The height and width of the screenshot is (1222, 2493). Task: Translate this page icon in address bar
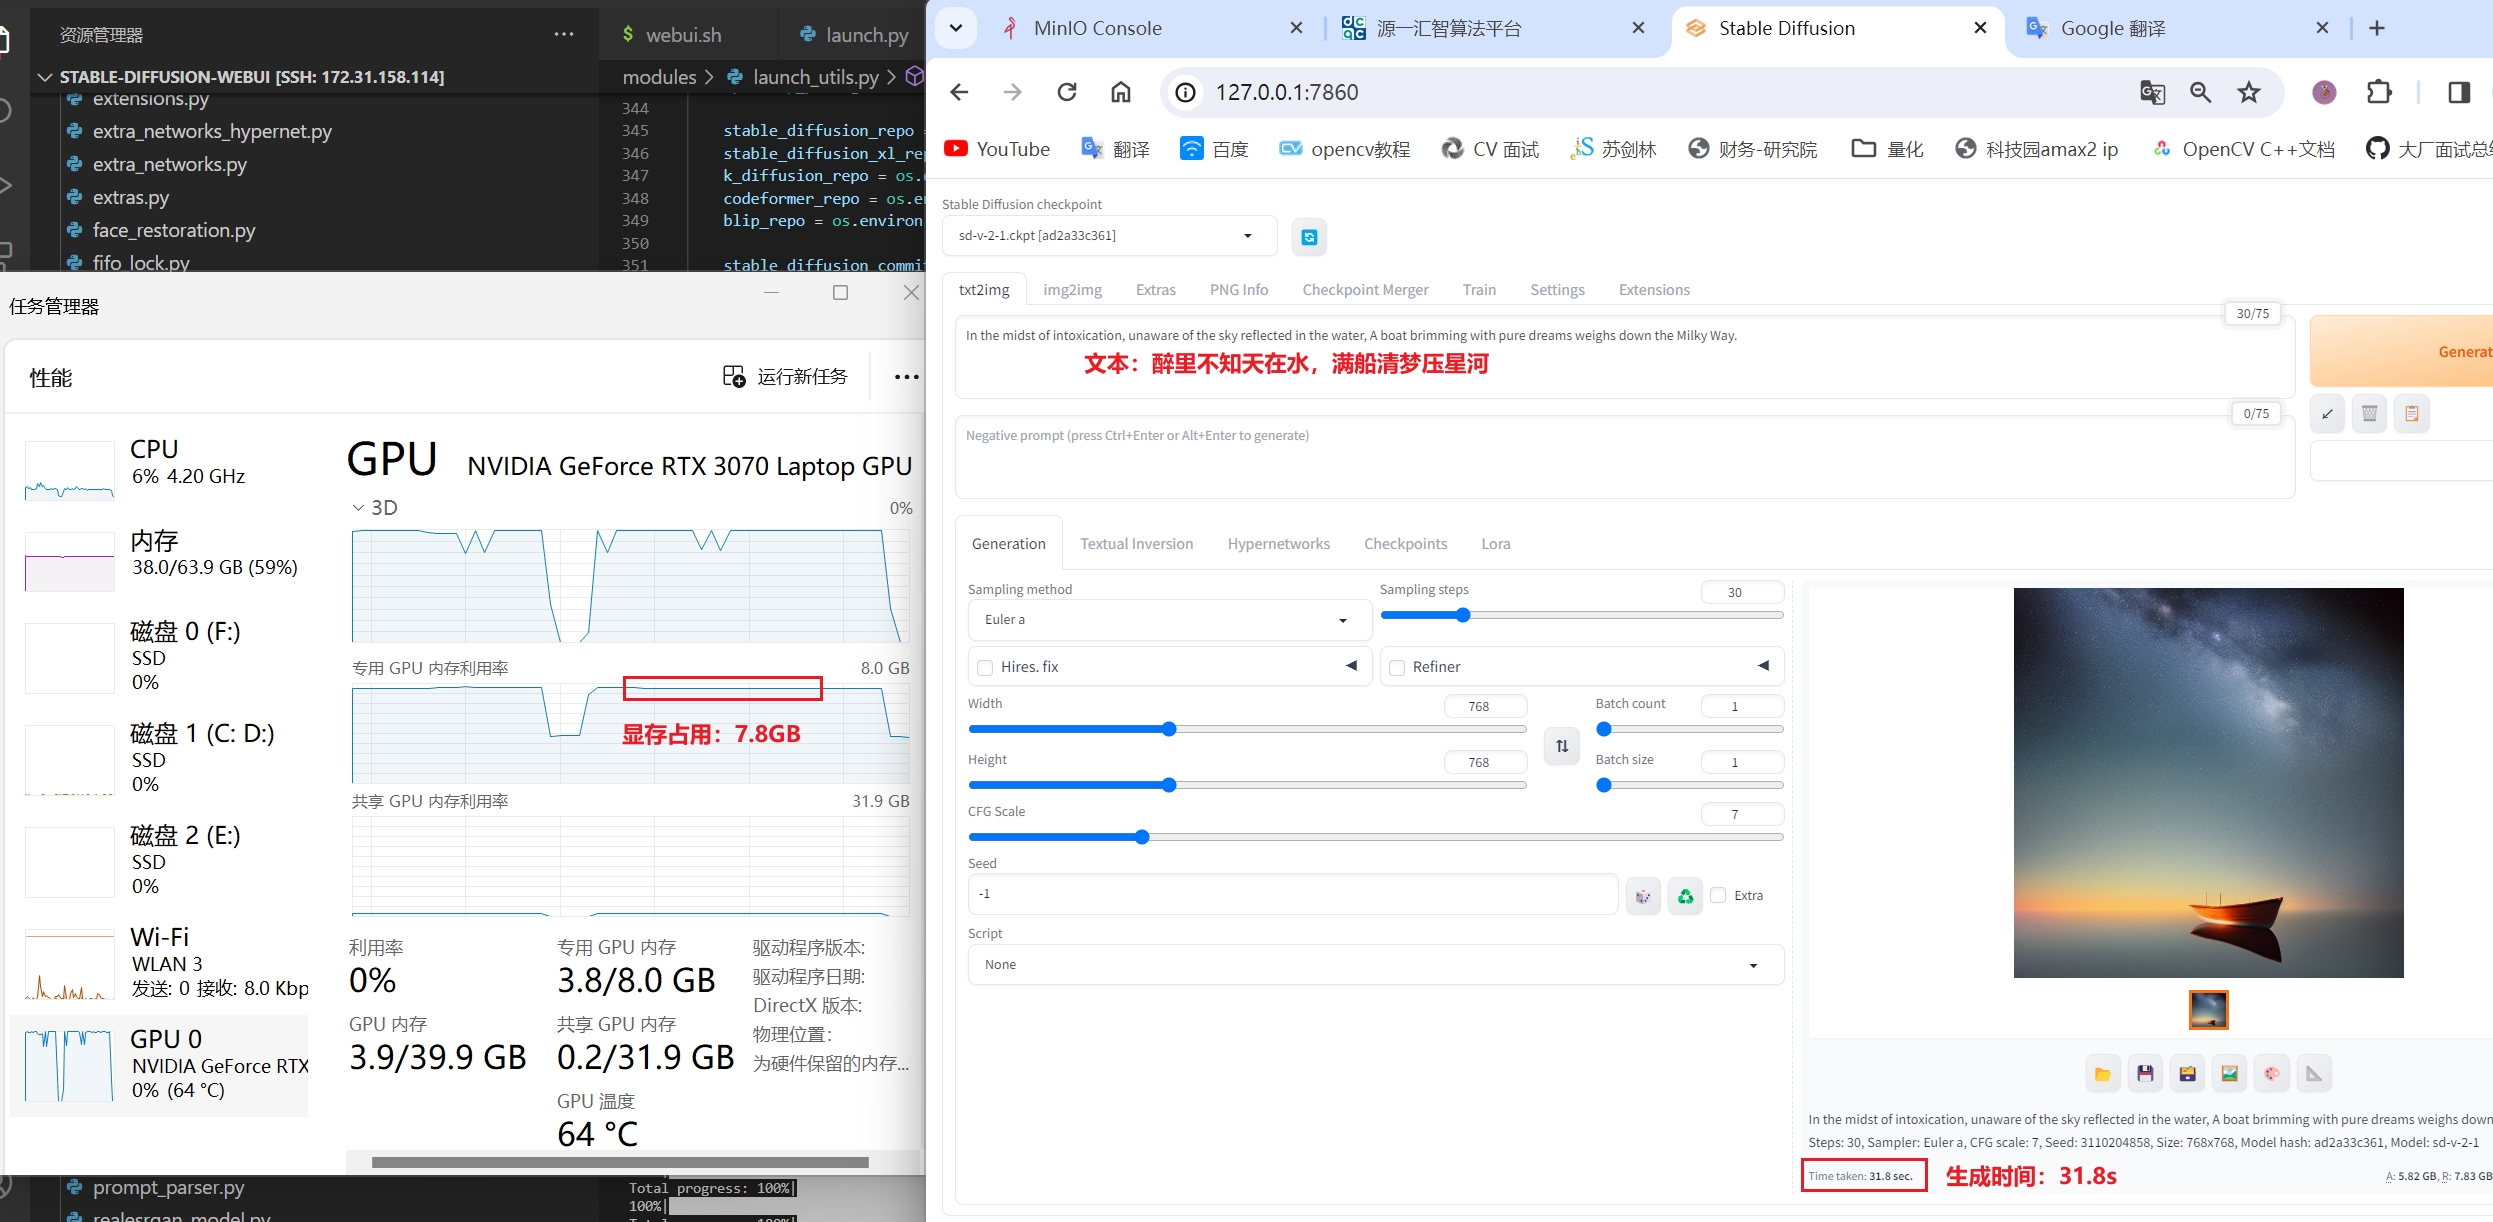point(2152,93)
